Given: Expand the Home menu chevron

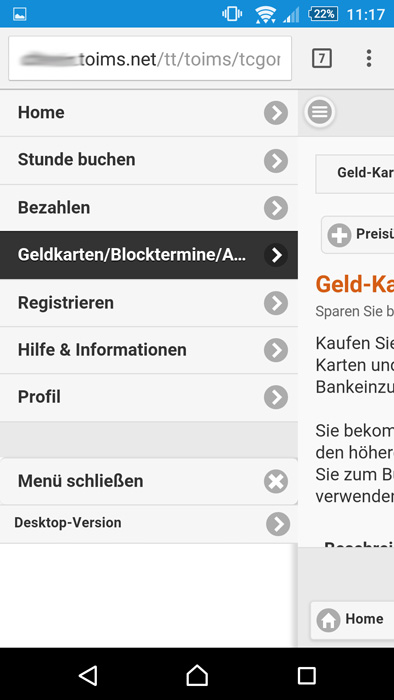Looking at the screenshot, I should (x=276, y=113).
